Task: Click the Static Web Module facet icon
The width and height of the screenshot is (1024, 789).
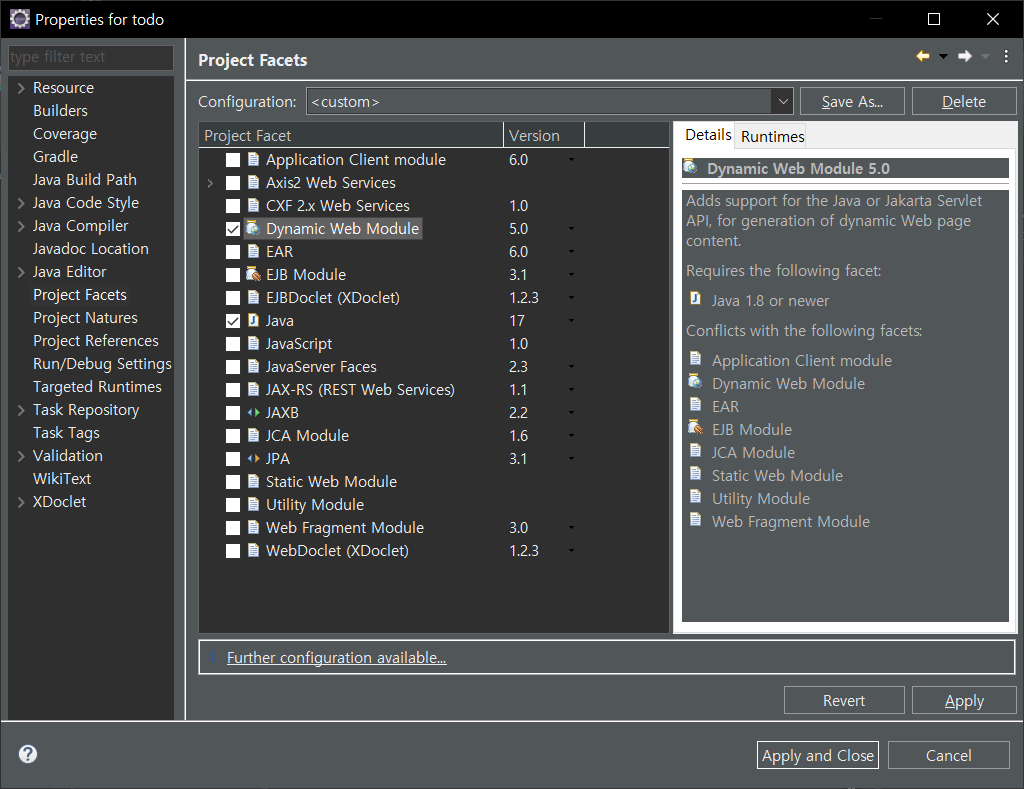Action: 253,481
